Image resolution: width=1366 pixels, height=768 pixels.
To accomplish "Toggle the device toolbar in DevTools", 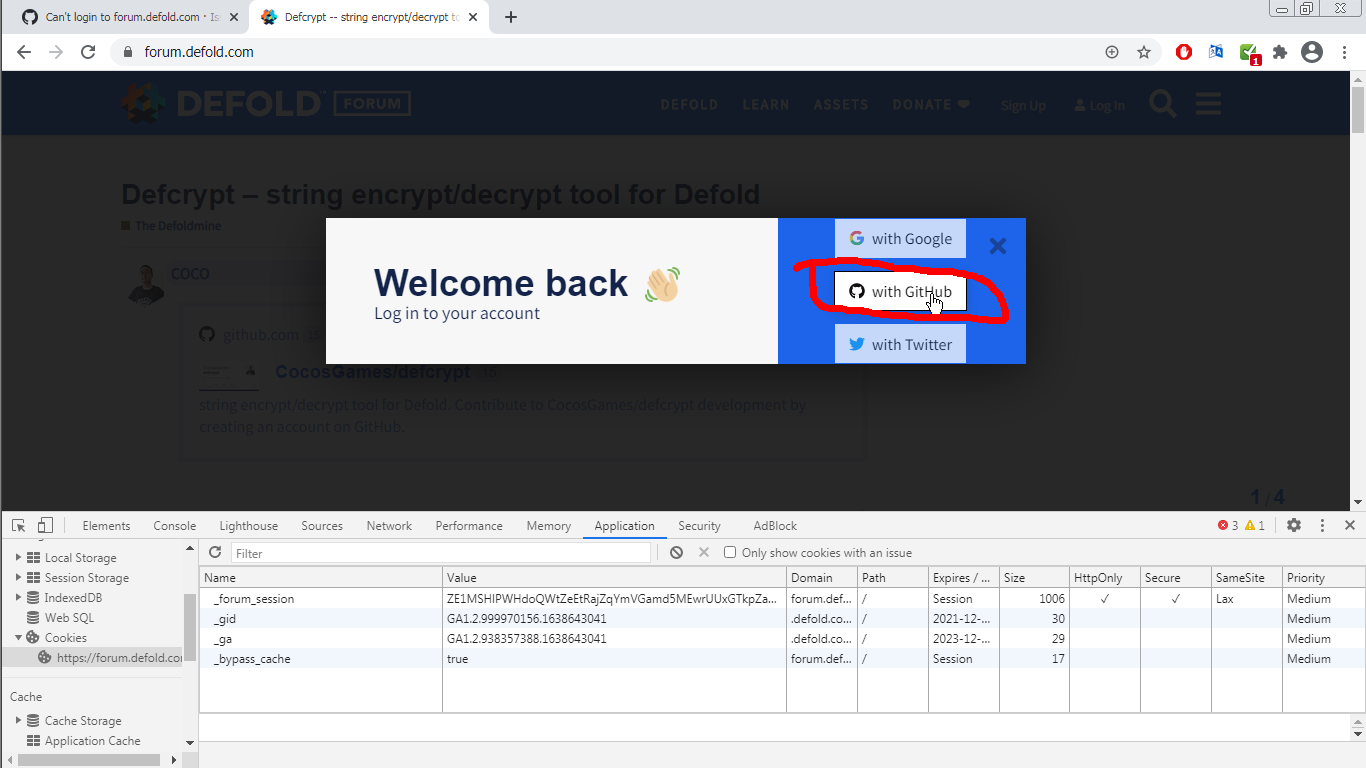I will (x=45, y=525).
